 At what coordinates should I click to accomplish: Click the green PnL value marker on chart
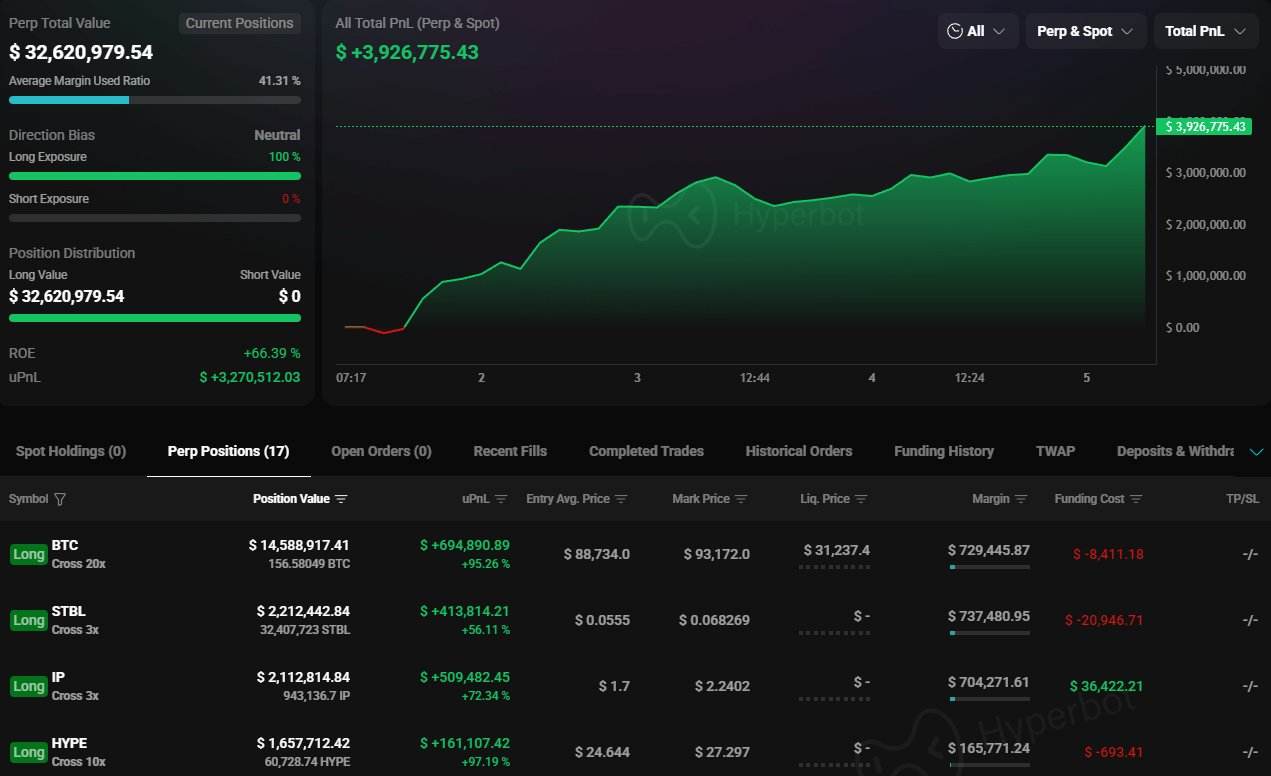click(1203, 126)
